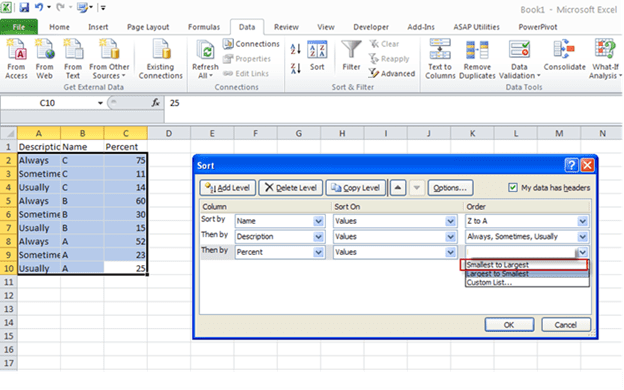Open Sort On dropdown for Description row
This screenshot has height=390, width=624.
click(x=450, y=237)
